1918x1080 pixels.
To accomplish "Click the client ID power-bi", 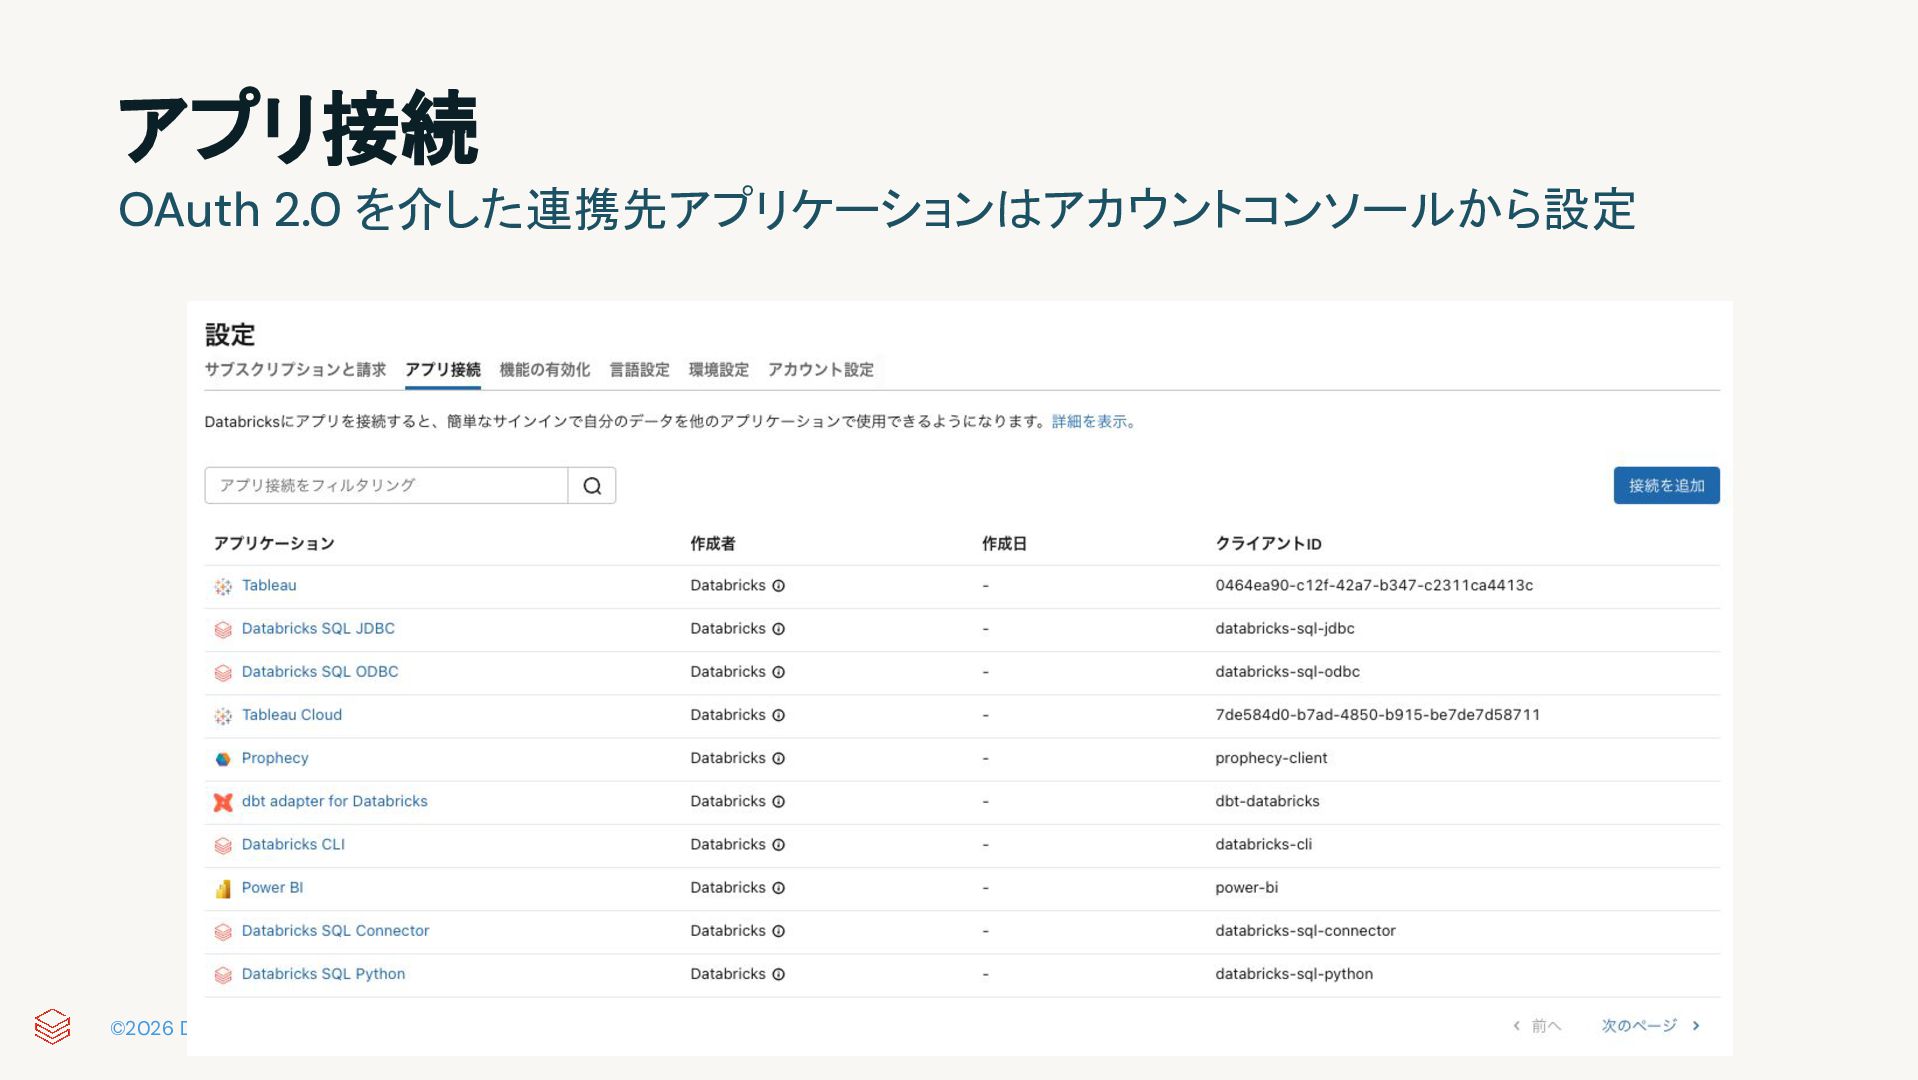I will pyautogui.click(x=1246, y=888).
